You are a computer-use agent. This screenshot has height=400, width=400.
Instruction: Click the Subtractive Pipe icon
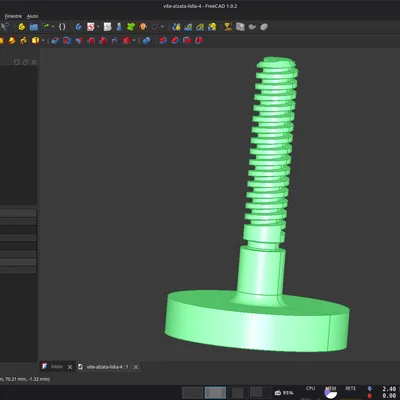pos(103,41)
